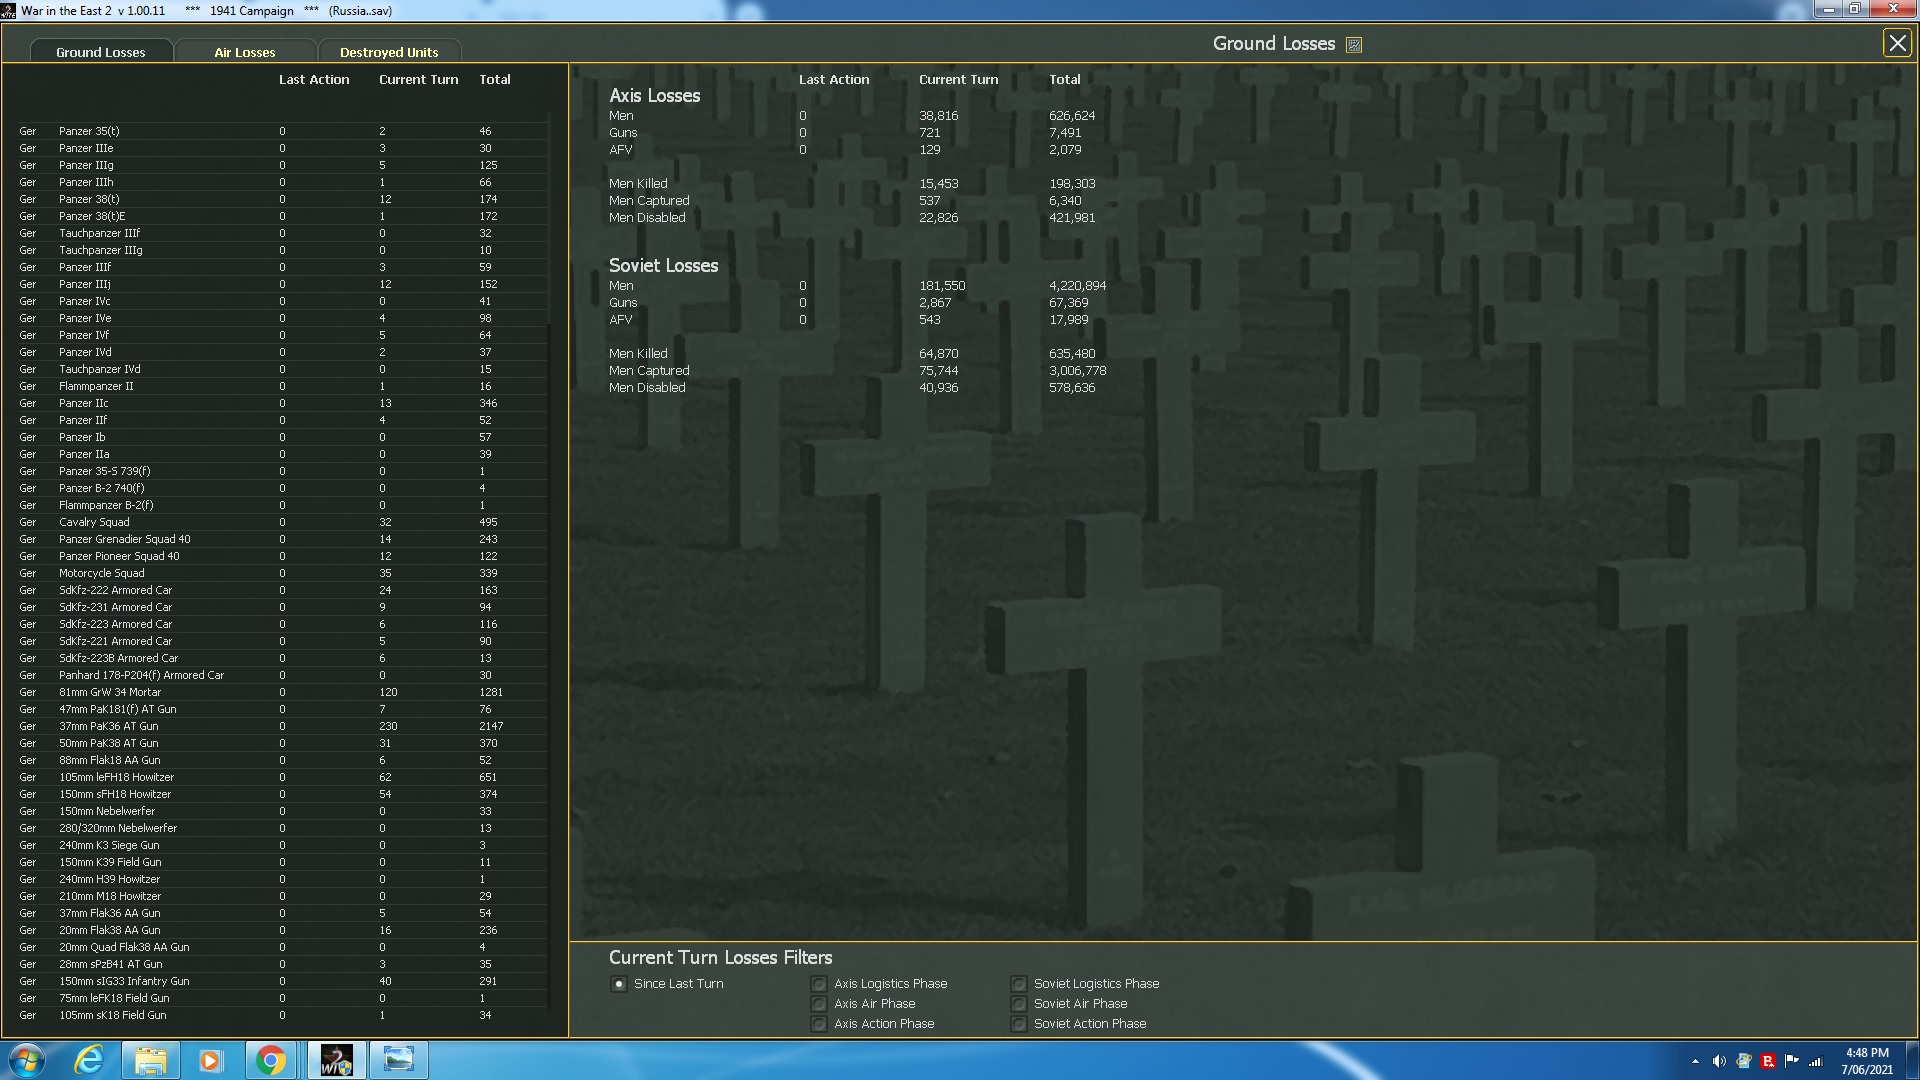Image resolution: width=1920 pixels, height=1080 pixels.
Task: Select the Since Last Turn filter
Action: (619, 984)
